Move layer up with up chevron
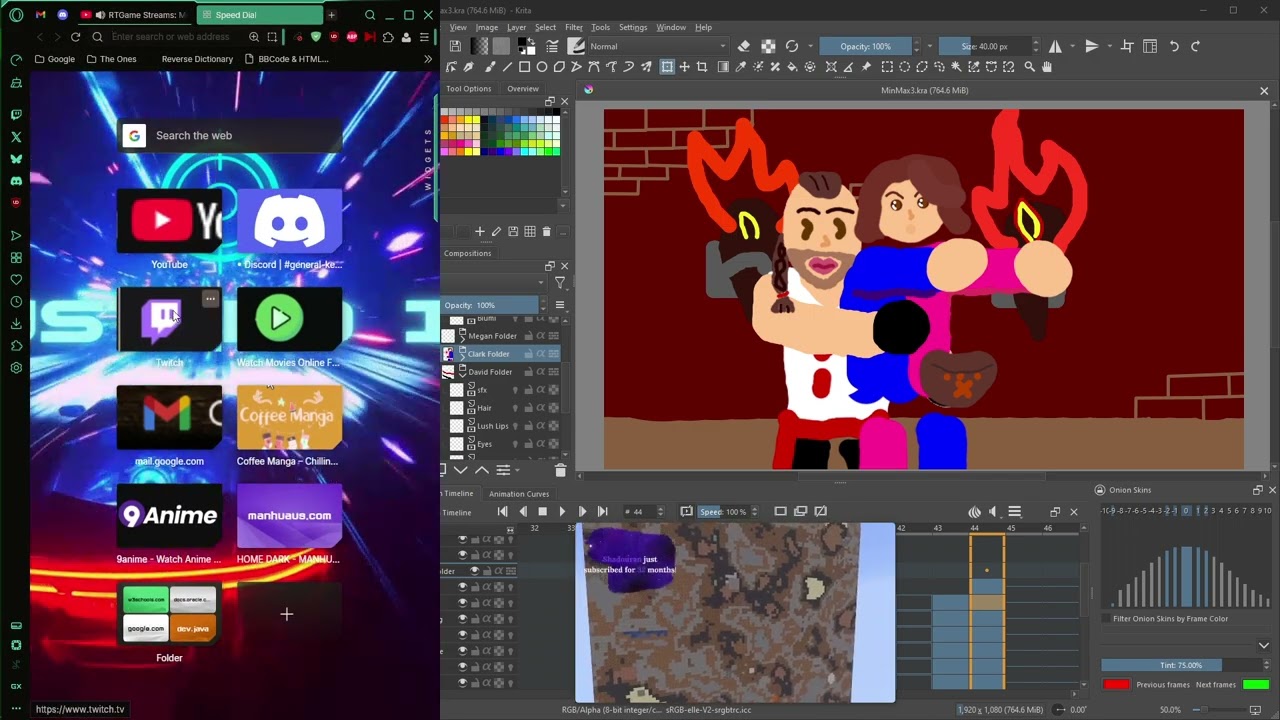Image resolution: width=1280 pixels, height=720 pixels. (482, 470)
